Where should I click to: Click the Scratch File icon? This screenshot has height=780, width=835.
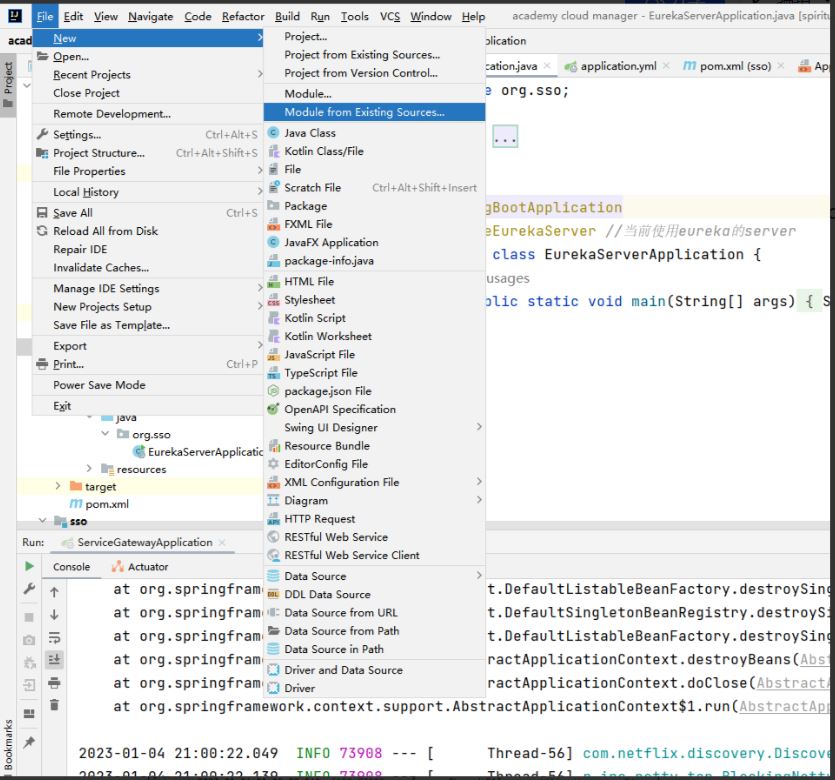click(273, 187)
